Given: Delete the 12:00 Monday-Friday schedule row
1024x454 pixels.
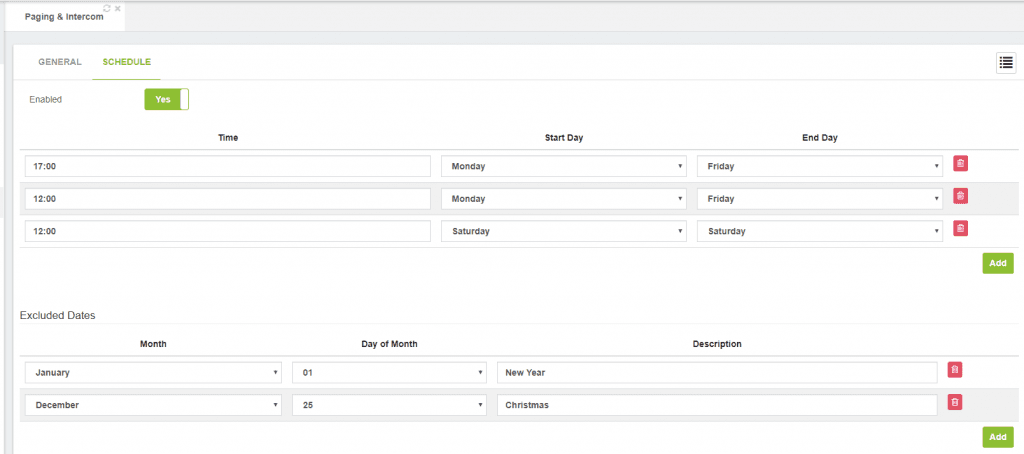Looking at the screenshot, I should point(960,195).
